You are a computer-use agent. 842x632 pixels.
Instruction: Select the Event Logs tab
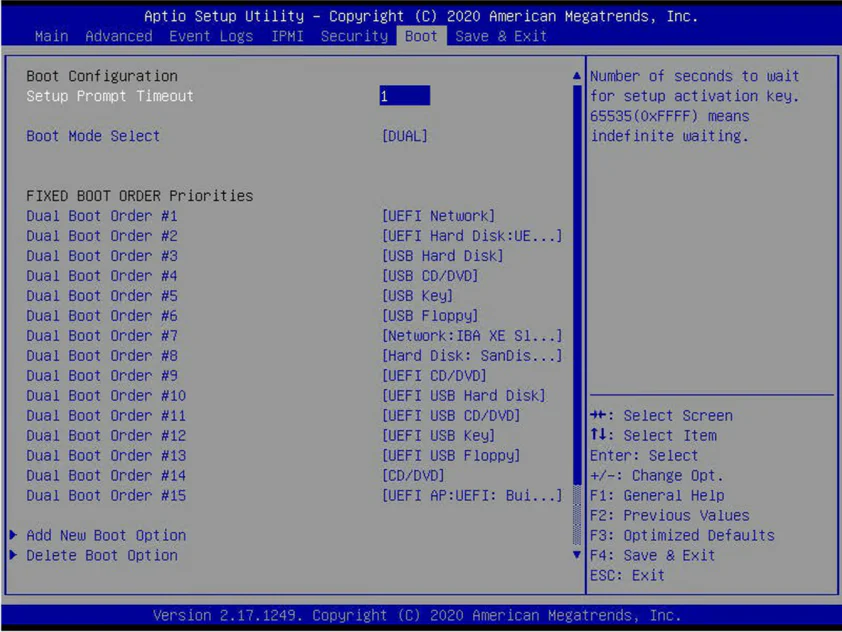[x=211, y=36]
